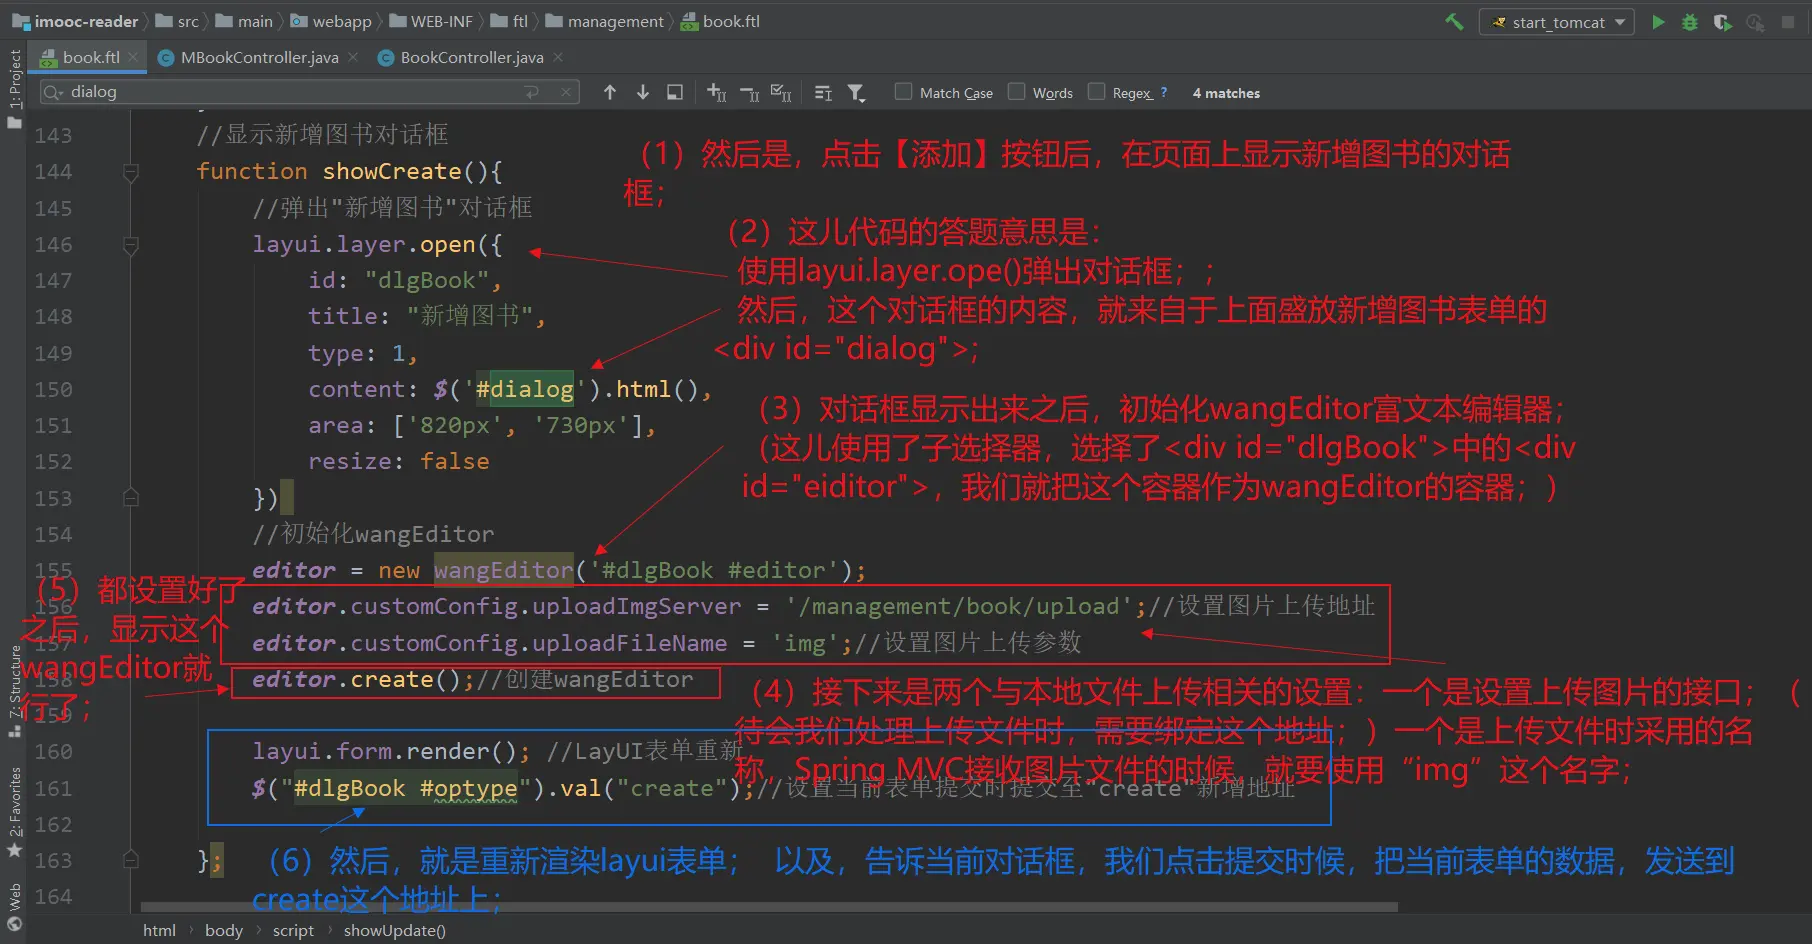The width and height of the screenshot is (1812, 944).
Task: Click book.ftl in the navigation bar
Action: tap(731, 21)
